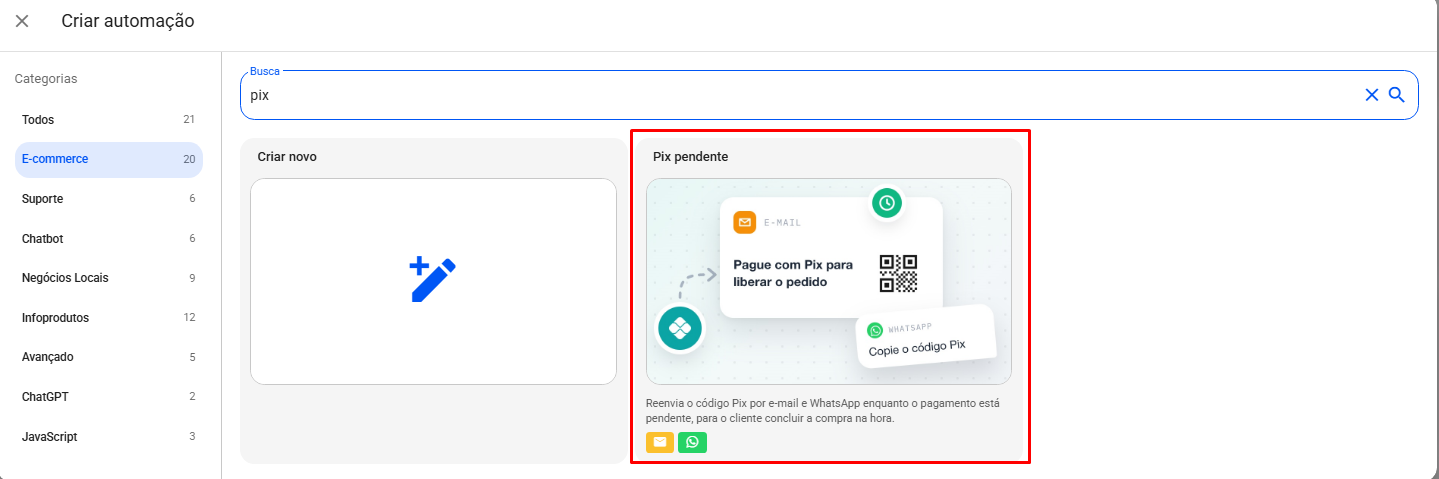This screenshot has width=1439, height=479.
Task: Click the green clock icon in the preview
Action: tap(886, 203)
